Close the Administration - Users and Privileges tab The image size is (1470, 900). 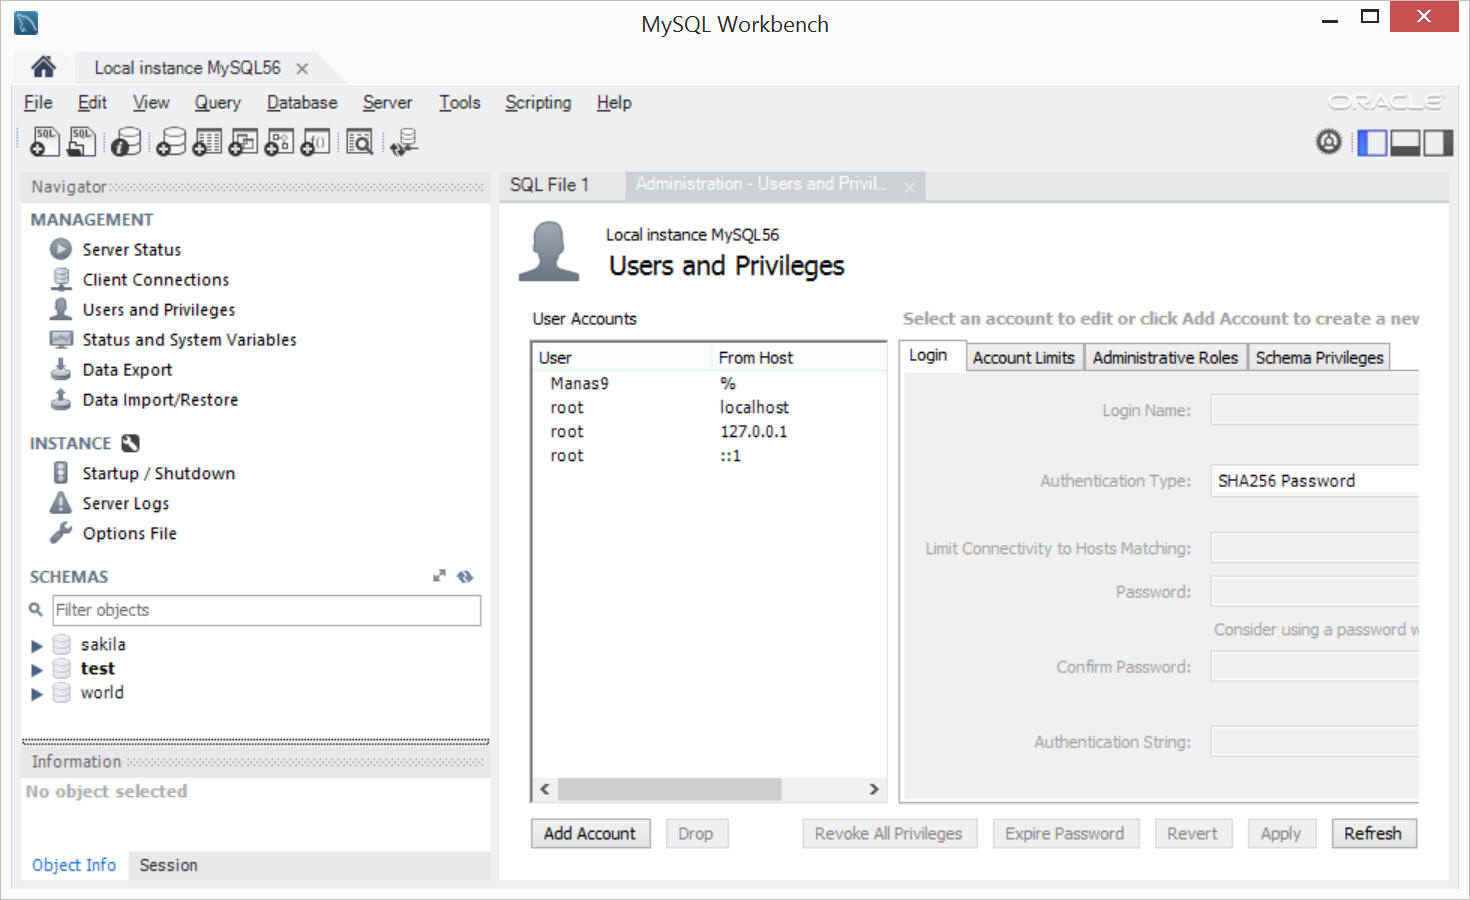(x=909, y=187)
